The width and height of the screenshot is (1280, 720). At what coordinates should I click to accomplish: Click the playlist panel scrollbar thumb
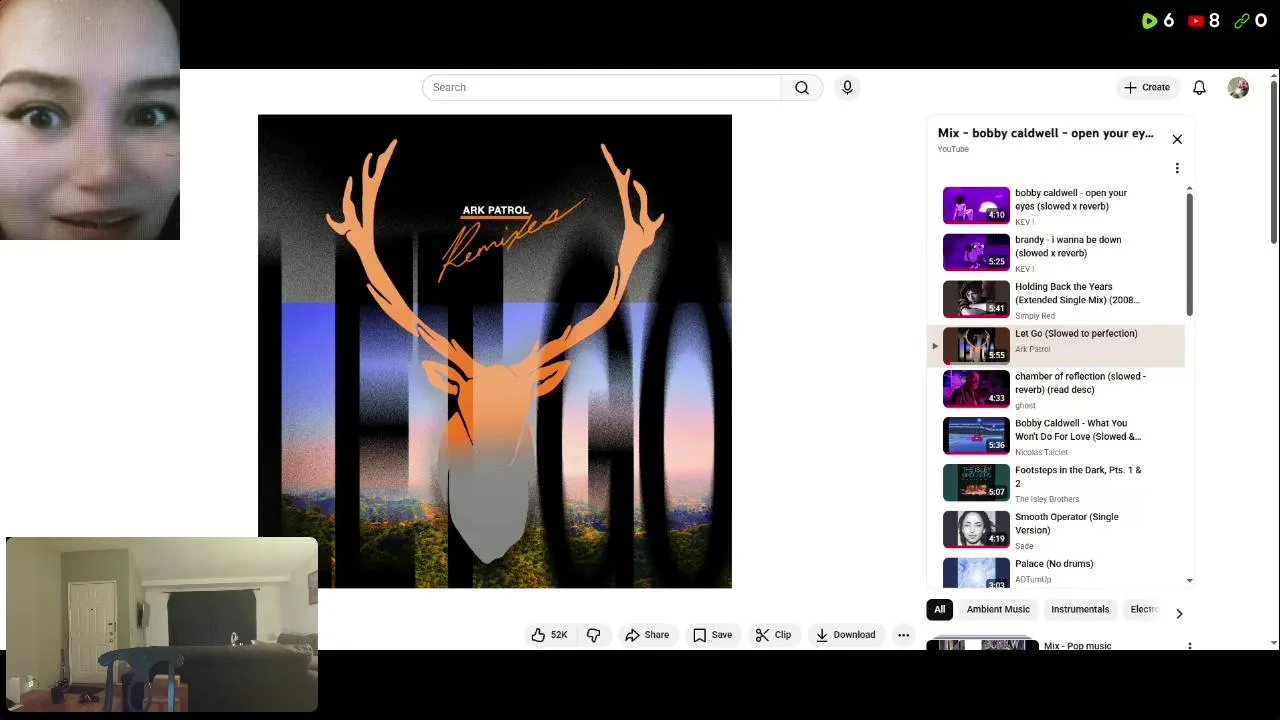pyautogui.click(x=1189, y=255)
